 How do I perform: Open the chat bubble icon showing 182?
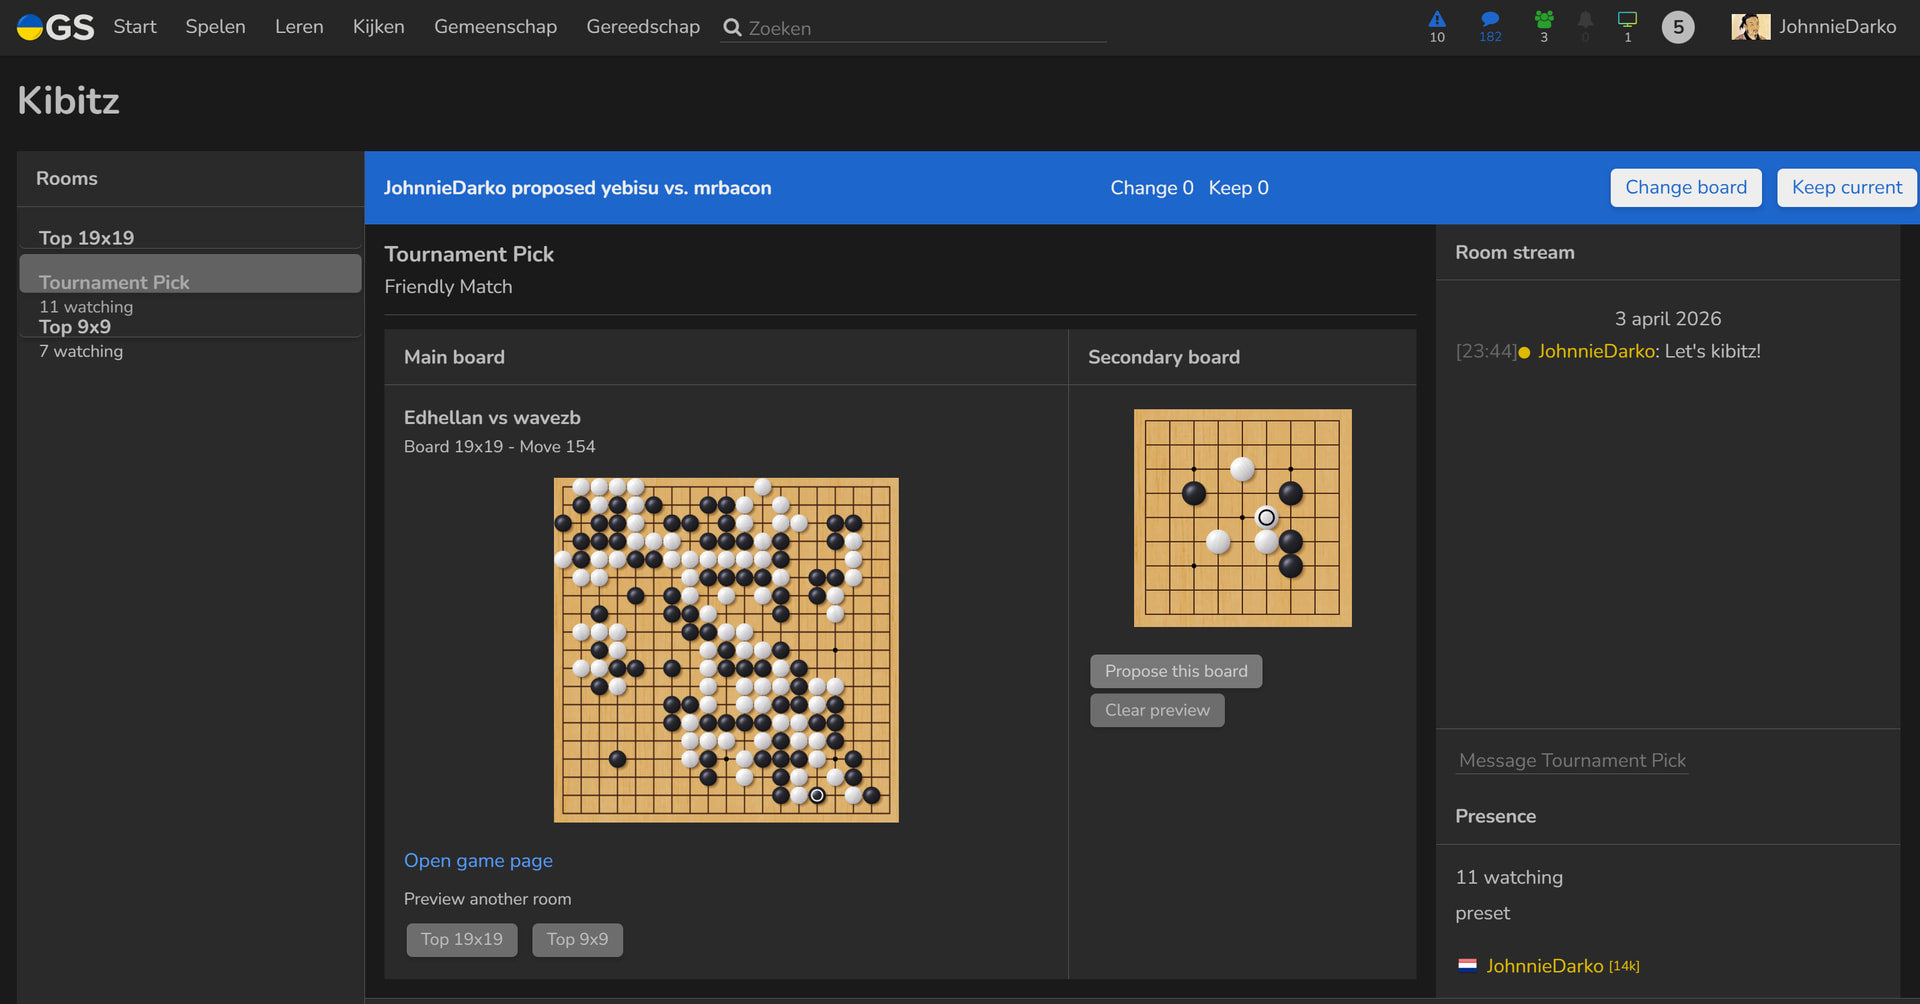tap(1490, 20)
